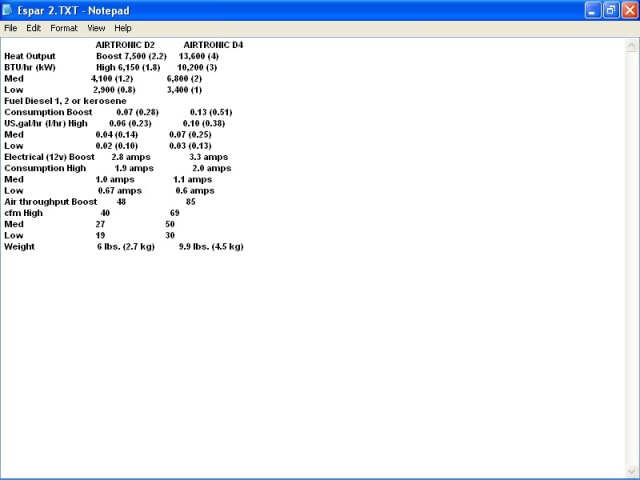Image resolution: width=640 pixels, height=480 pixels.
Task: Click the '1.1 amps' value
Action: (192, 180)
